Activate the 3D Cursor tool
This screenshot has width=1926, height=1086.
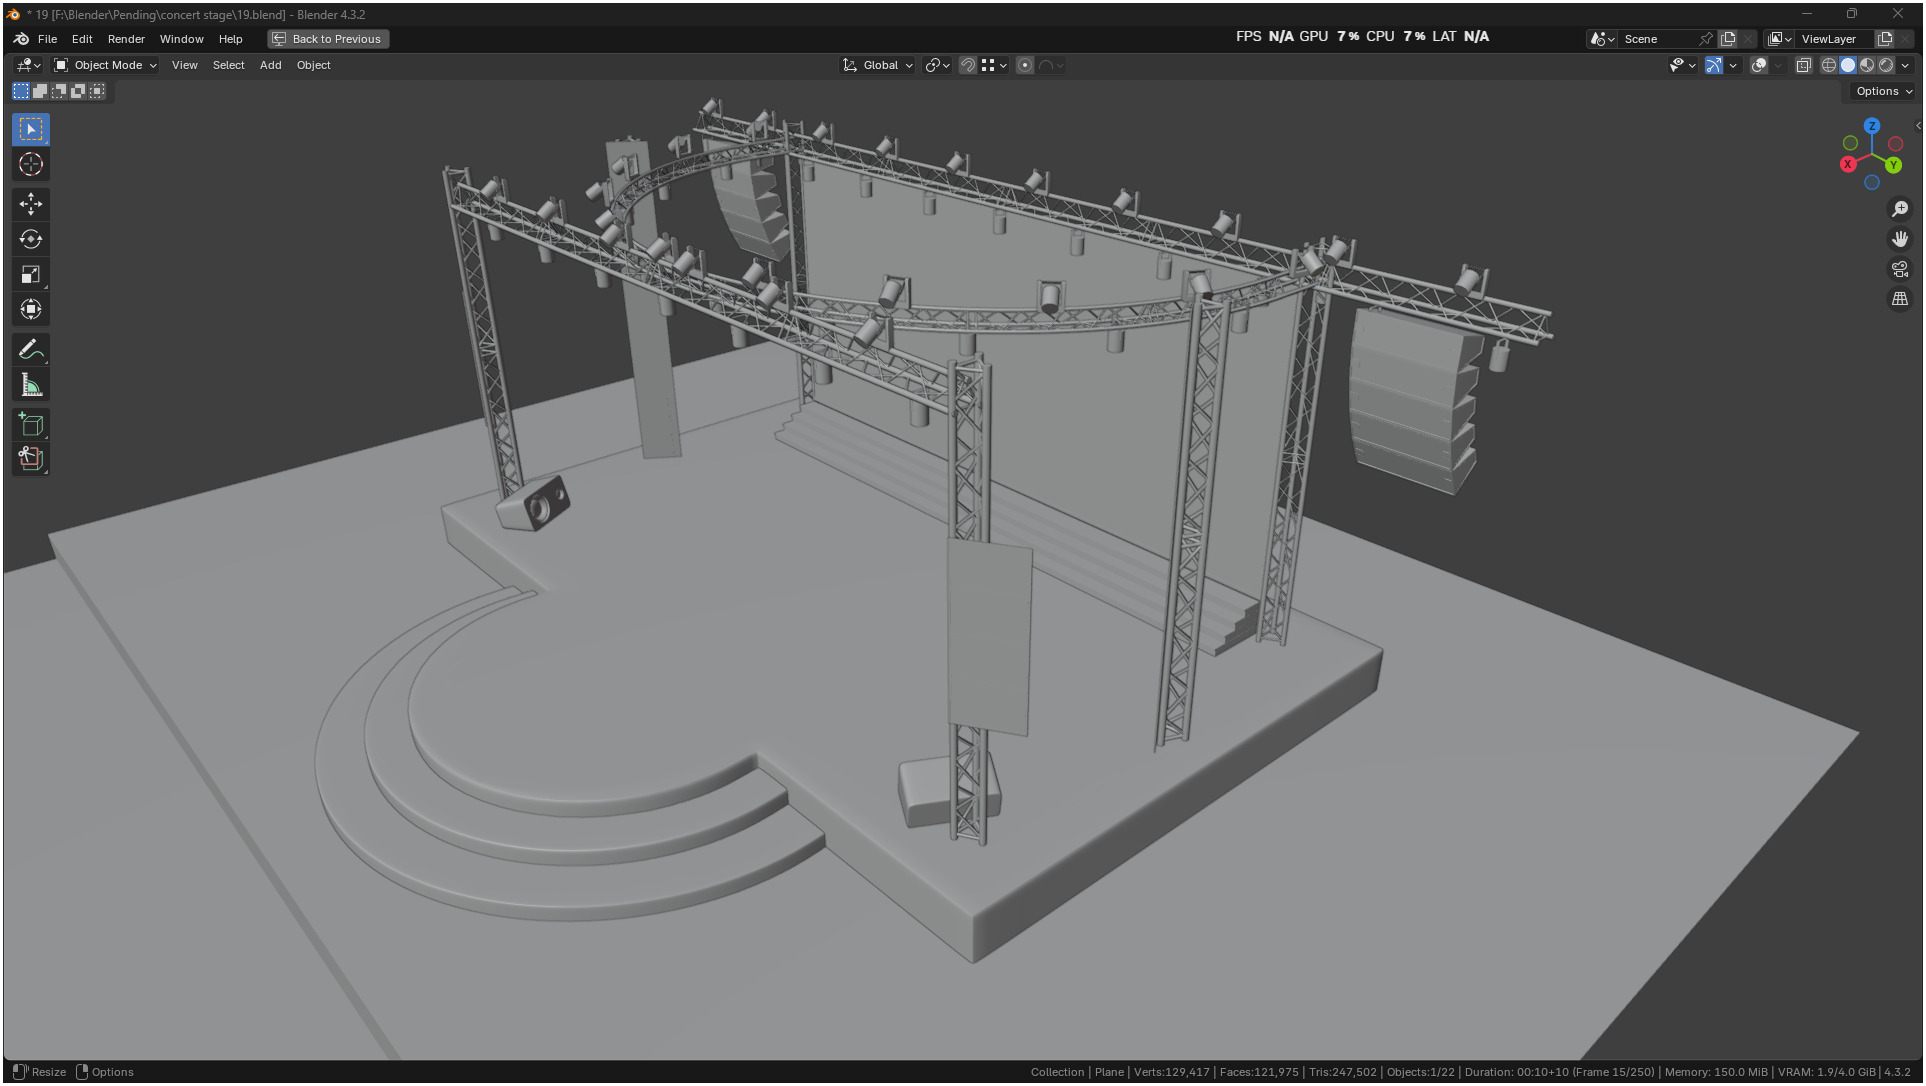31,164
